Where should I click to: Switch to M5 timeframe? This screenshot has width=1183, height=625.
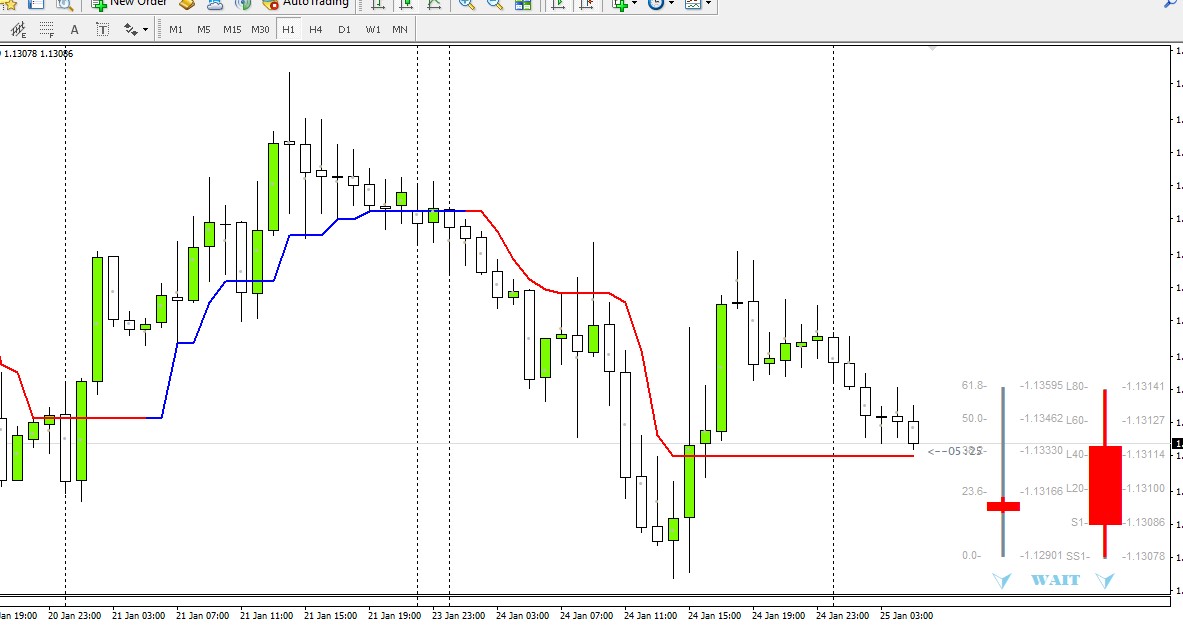pos(204,29)
